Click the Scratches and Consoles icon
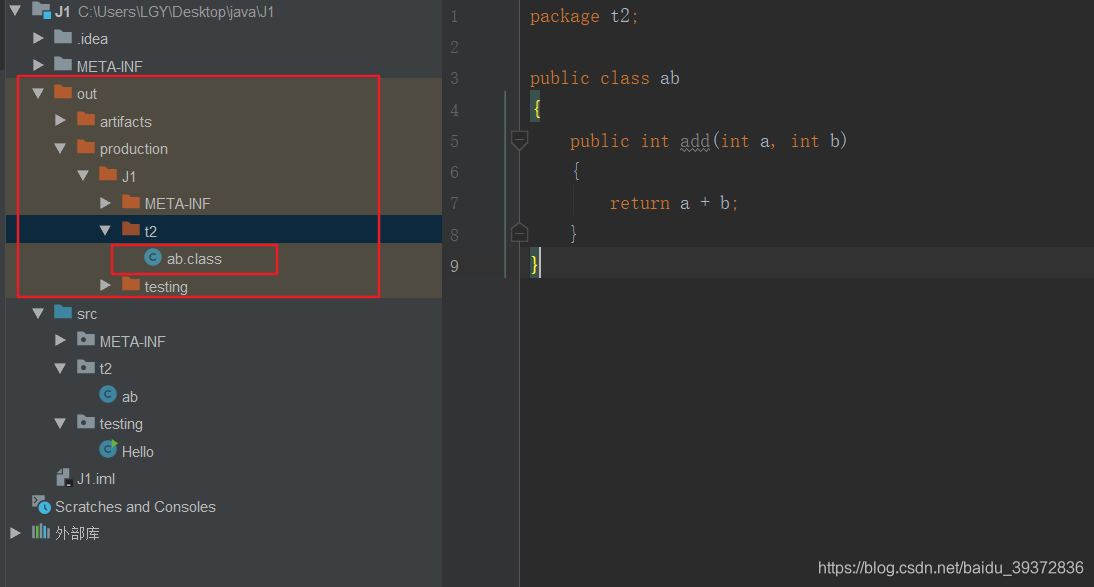Viewport: 1094px width, 587px height. point(42,506)
